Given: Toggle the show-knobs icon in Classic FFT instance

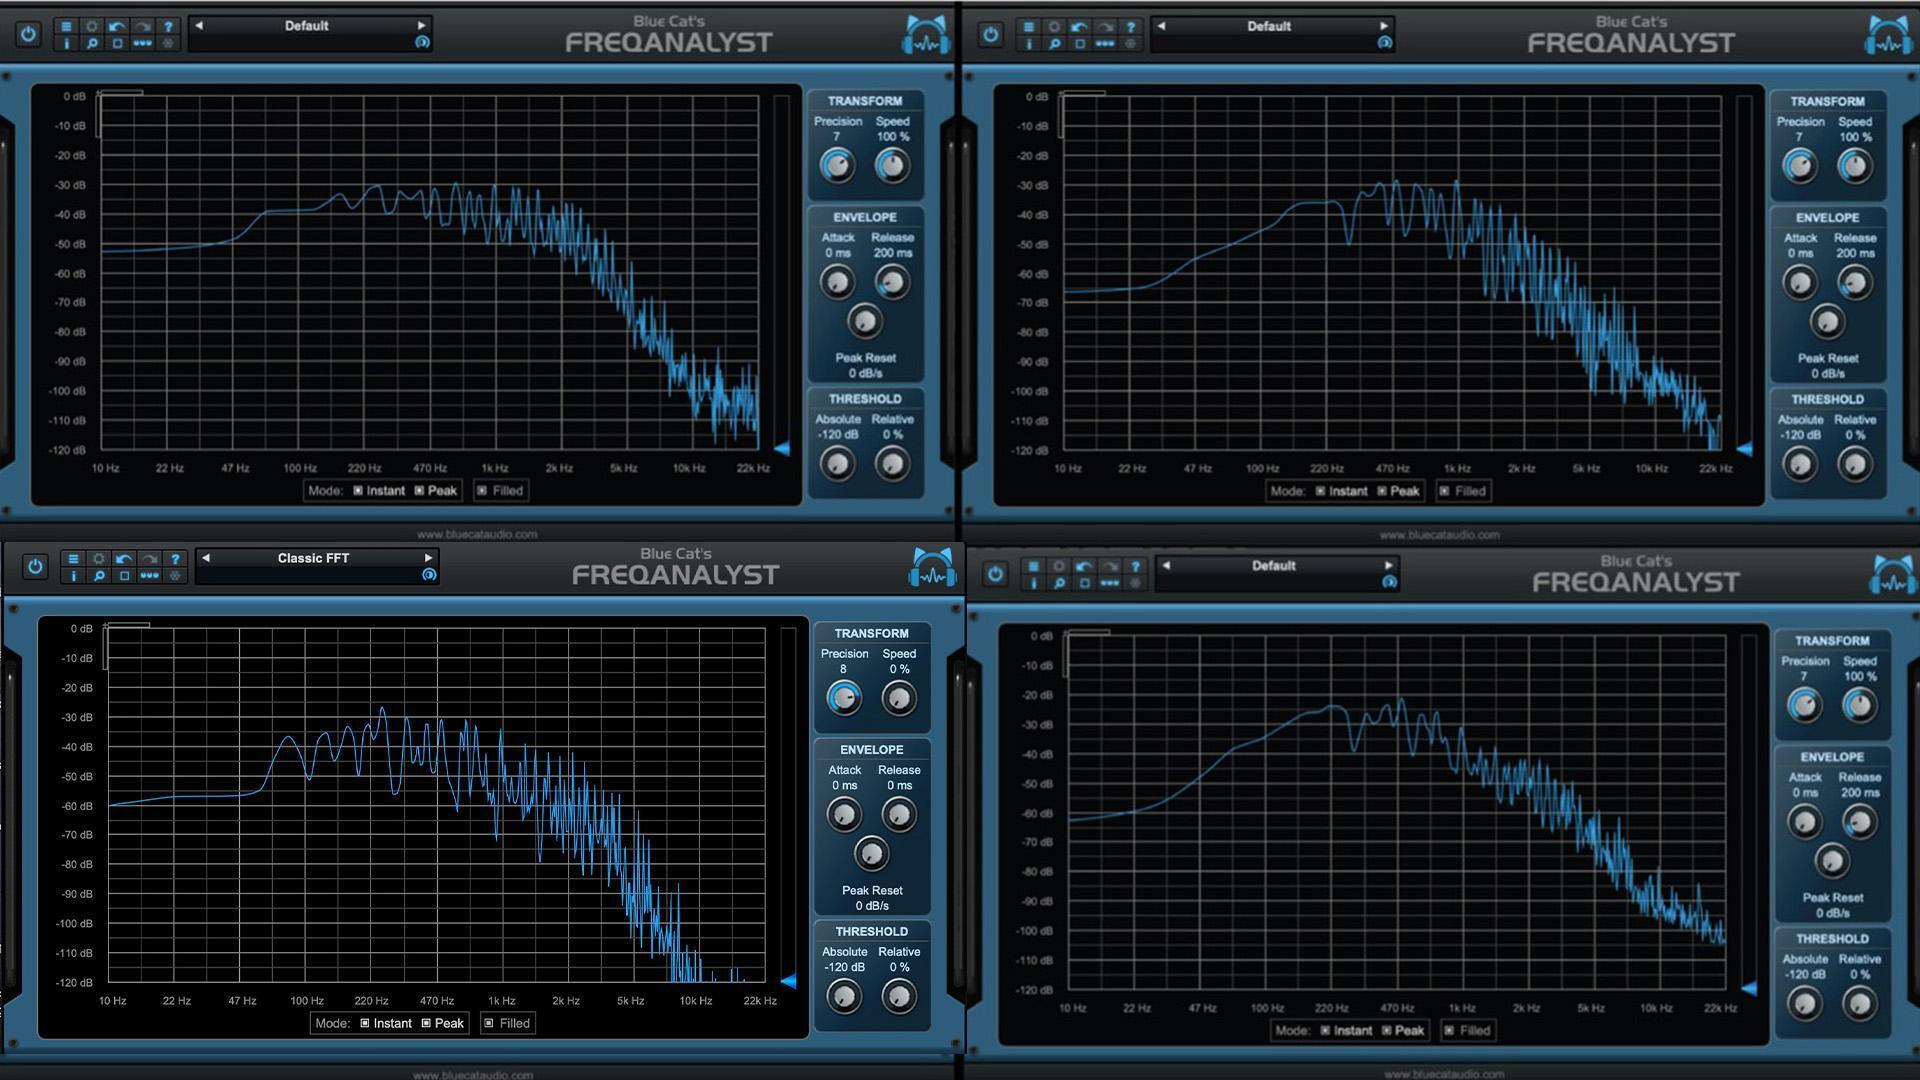Looking at the screenshot, I should pos(149,576).
